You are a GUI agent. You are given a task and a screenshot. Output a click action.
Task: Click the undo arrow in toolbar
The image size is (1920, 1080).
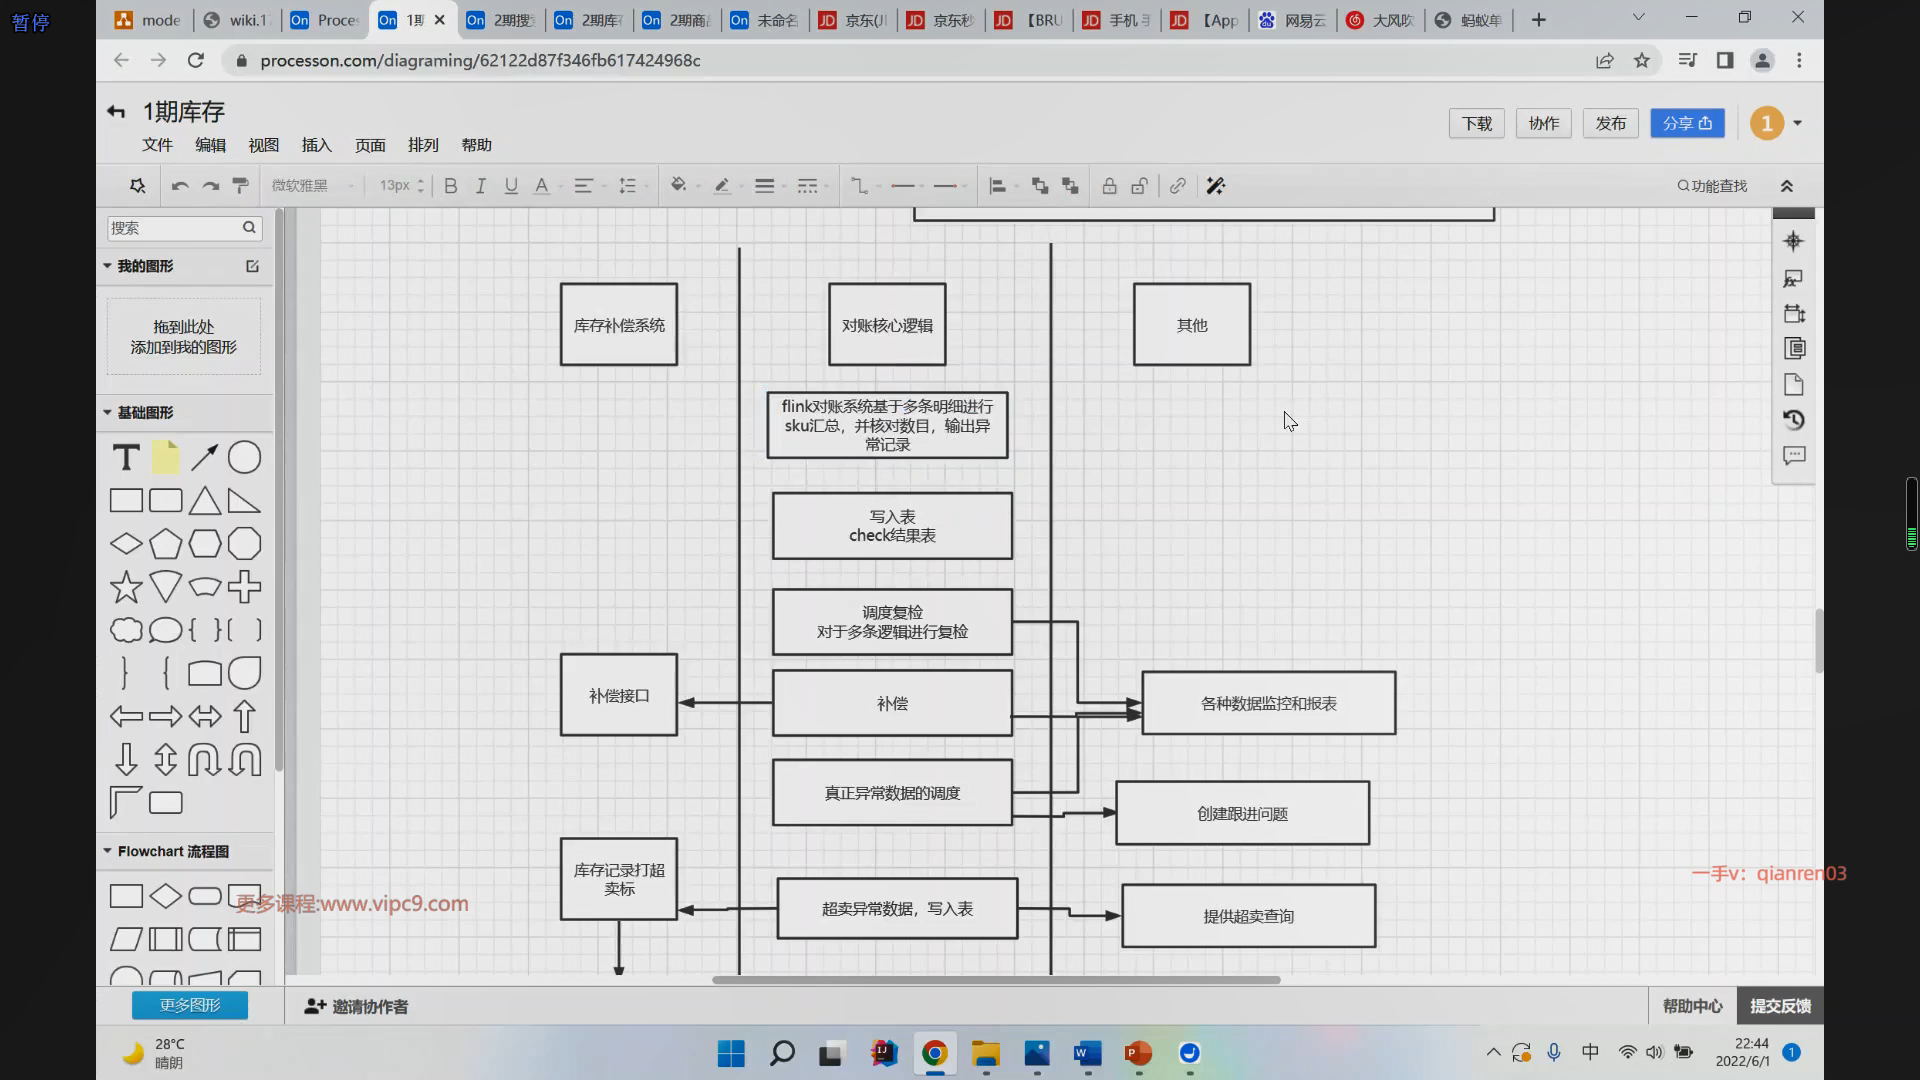point(179,186)
